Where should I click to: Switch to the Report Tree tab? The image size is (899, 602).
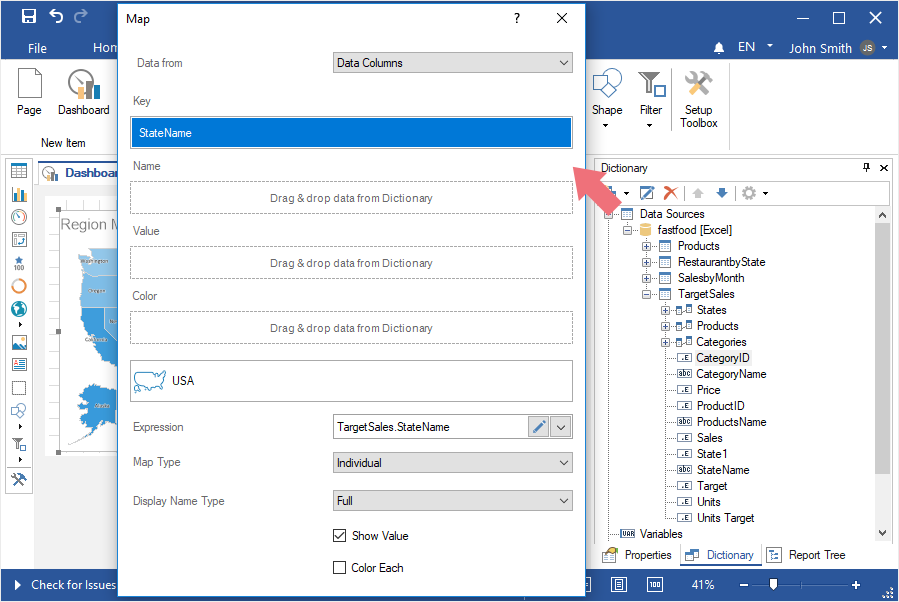807,555
